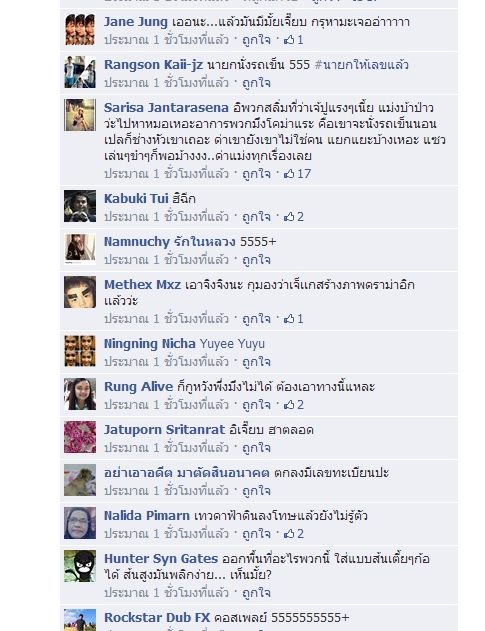
Task: Open Rockstar Dub FX's profile name
Action: [x=157, y=618]
